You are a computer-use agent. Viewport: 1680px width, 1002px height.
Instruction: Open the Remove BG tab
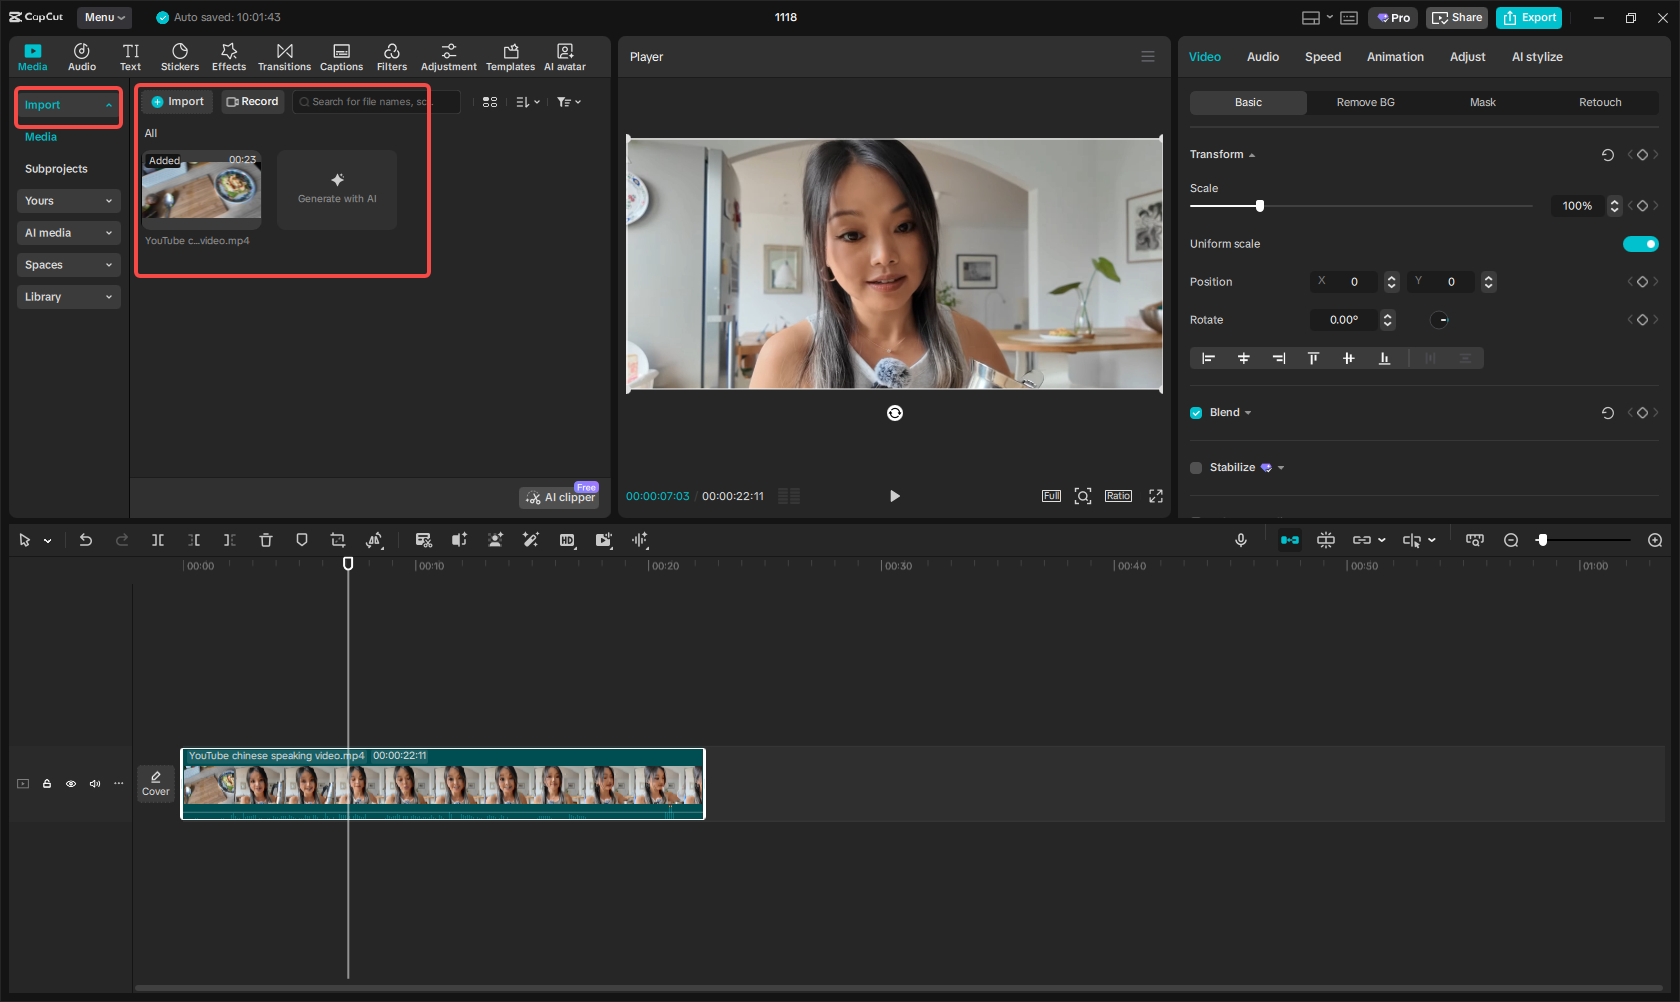click(1364, 102)
